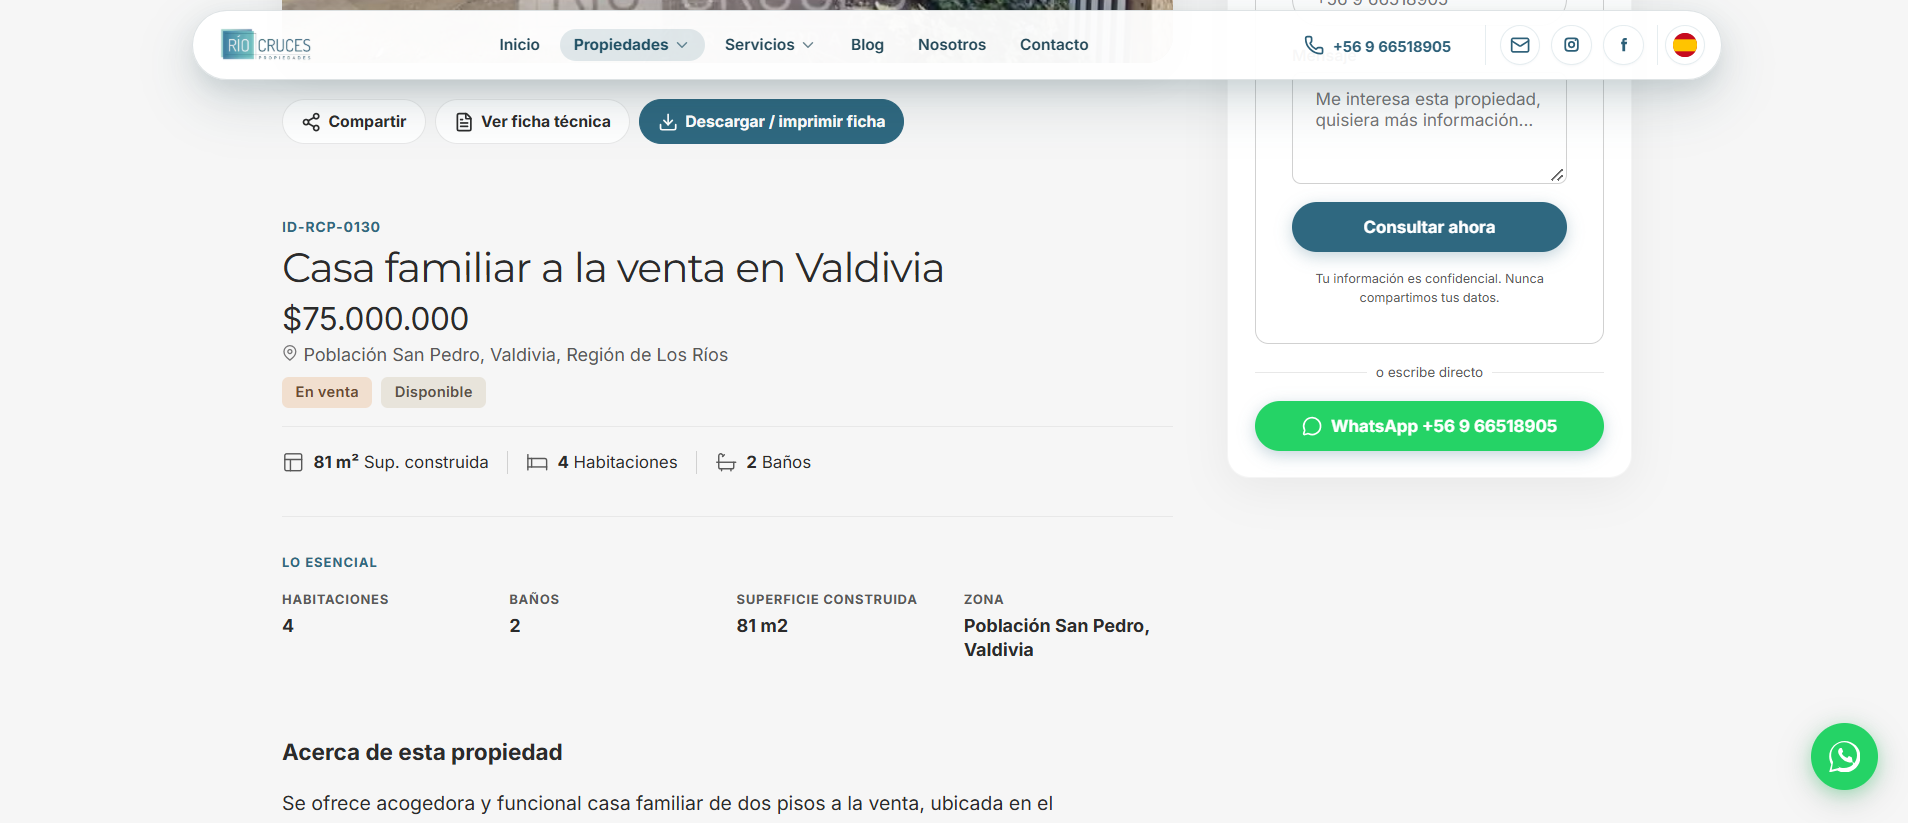Open the Blog page
The height and width of the screenshot is (823, 1908).
click(x=867, y=45)
